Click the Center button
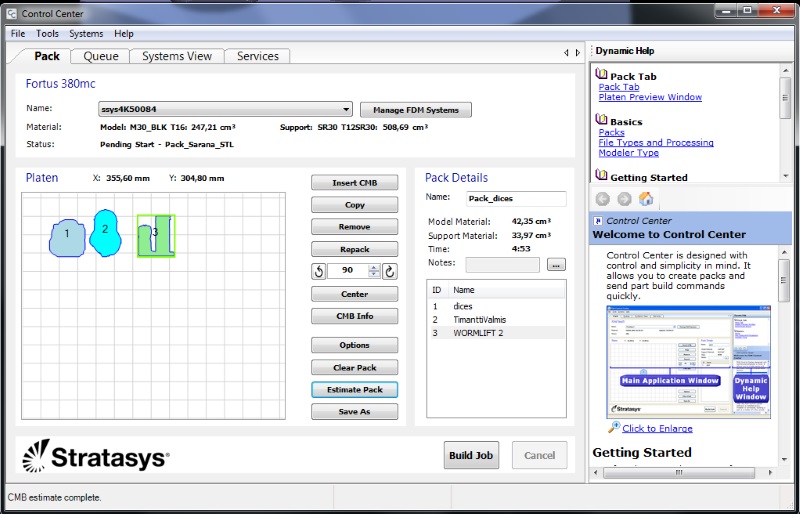The width and height of the screenshot is (800, 514). click(355, 294)
